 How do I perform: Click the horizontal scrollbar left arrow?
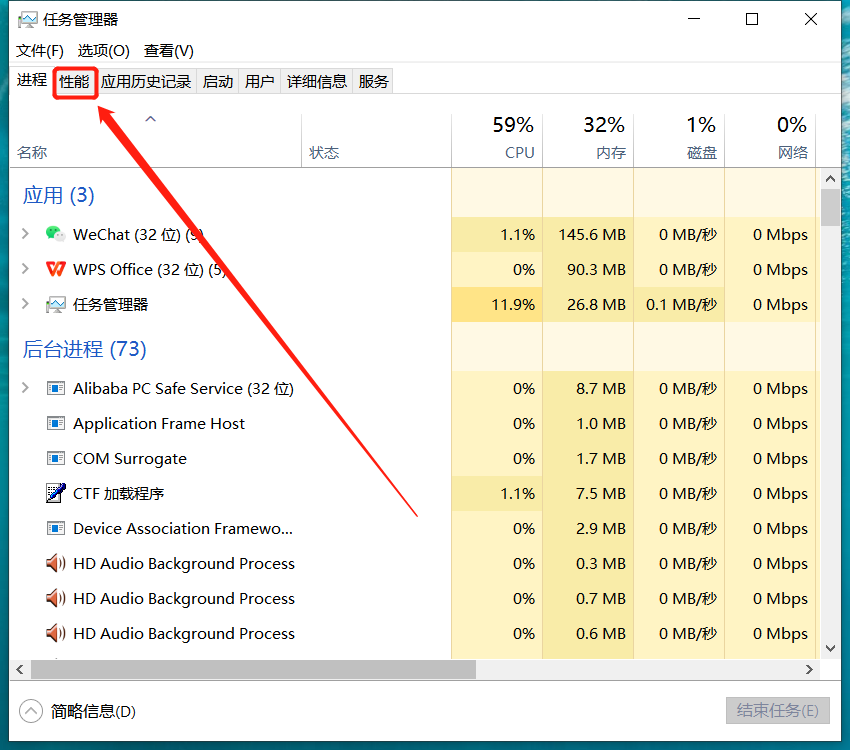click(20, 669)
